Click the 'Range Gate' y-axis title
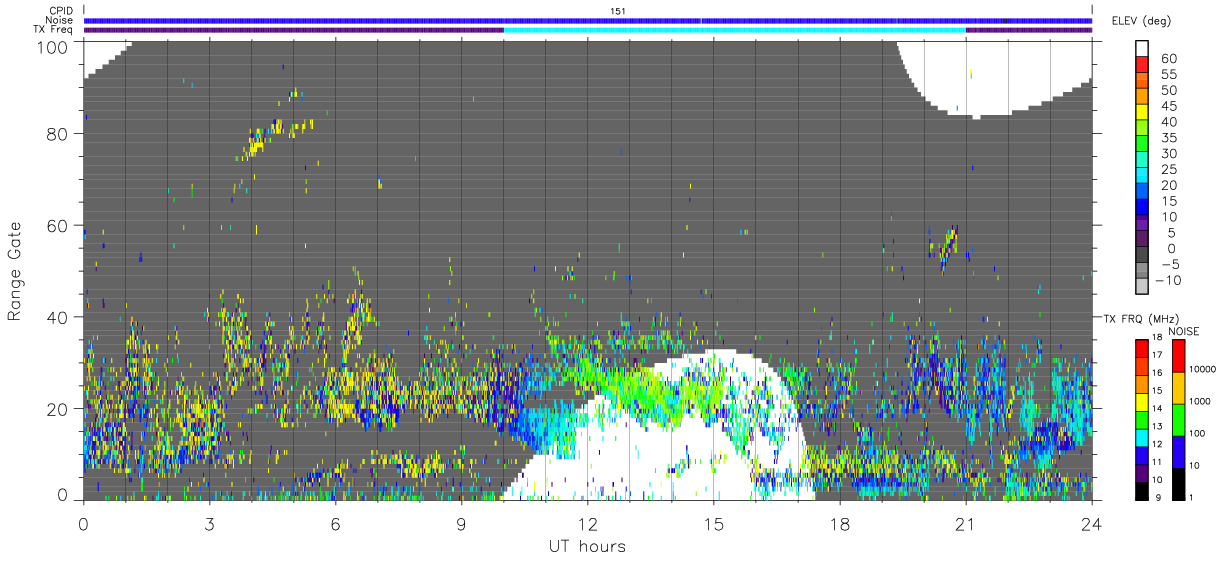The width and height of the screenshot is (1228, 567). click(x=14, y=271)
